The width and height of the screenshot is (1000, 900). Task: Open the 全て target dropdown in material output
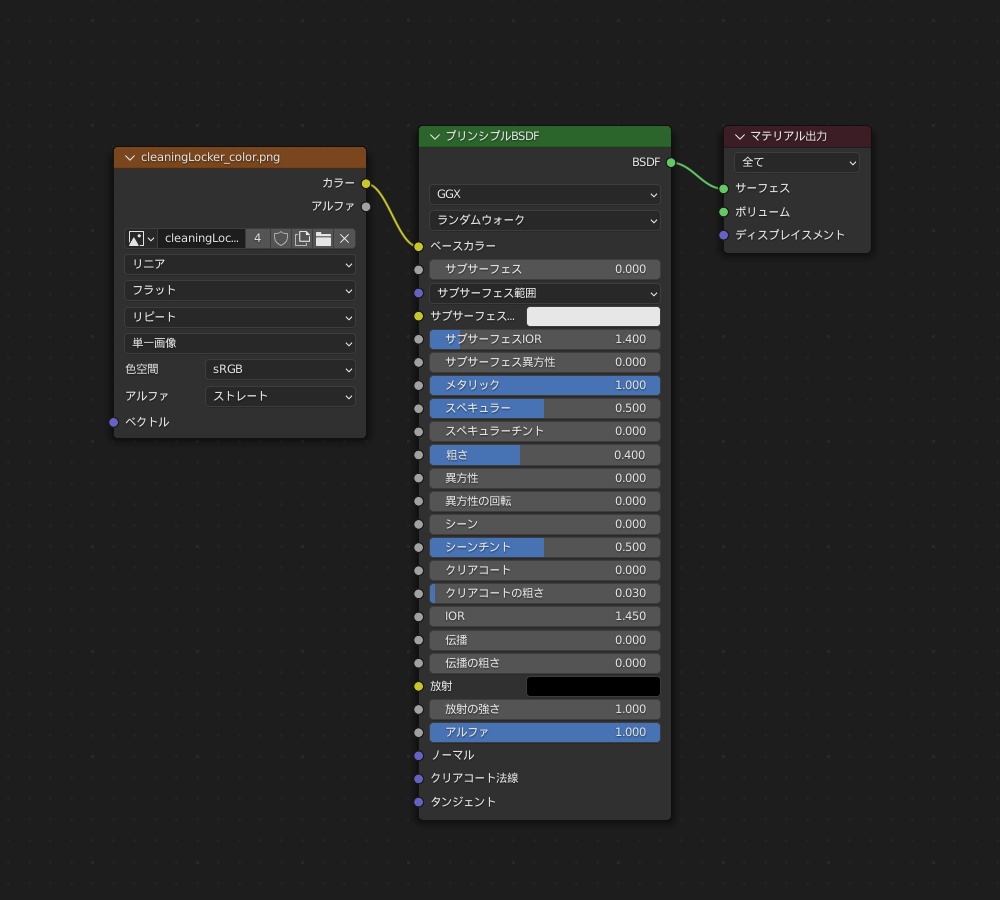tap(797, 162)
